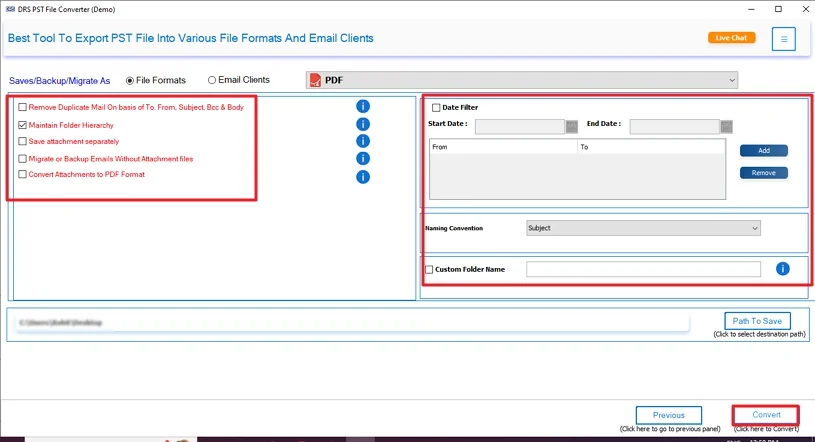Go back with the Previous button
The width and height of the screenshot is (815, 442).
click(669, 415)
